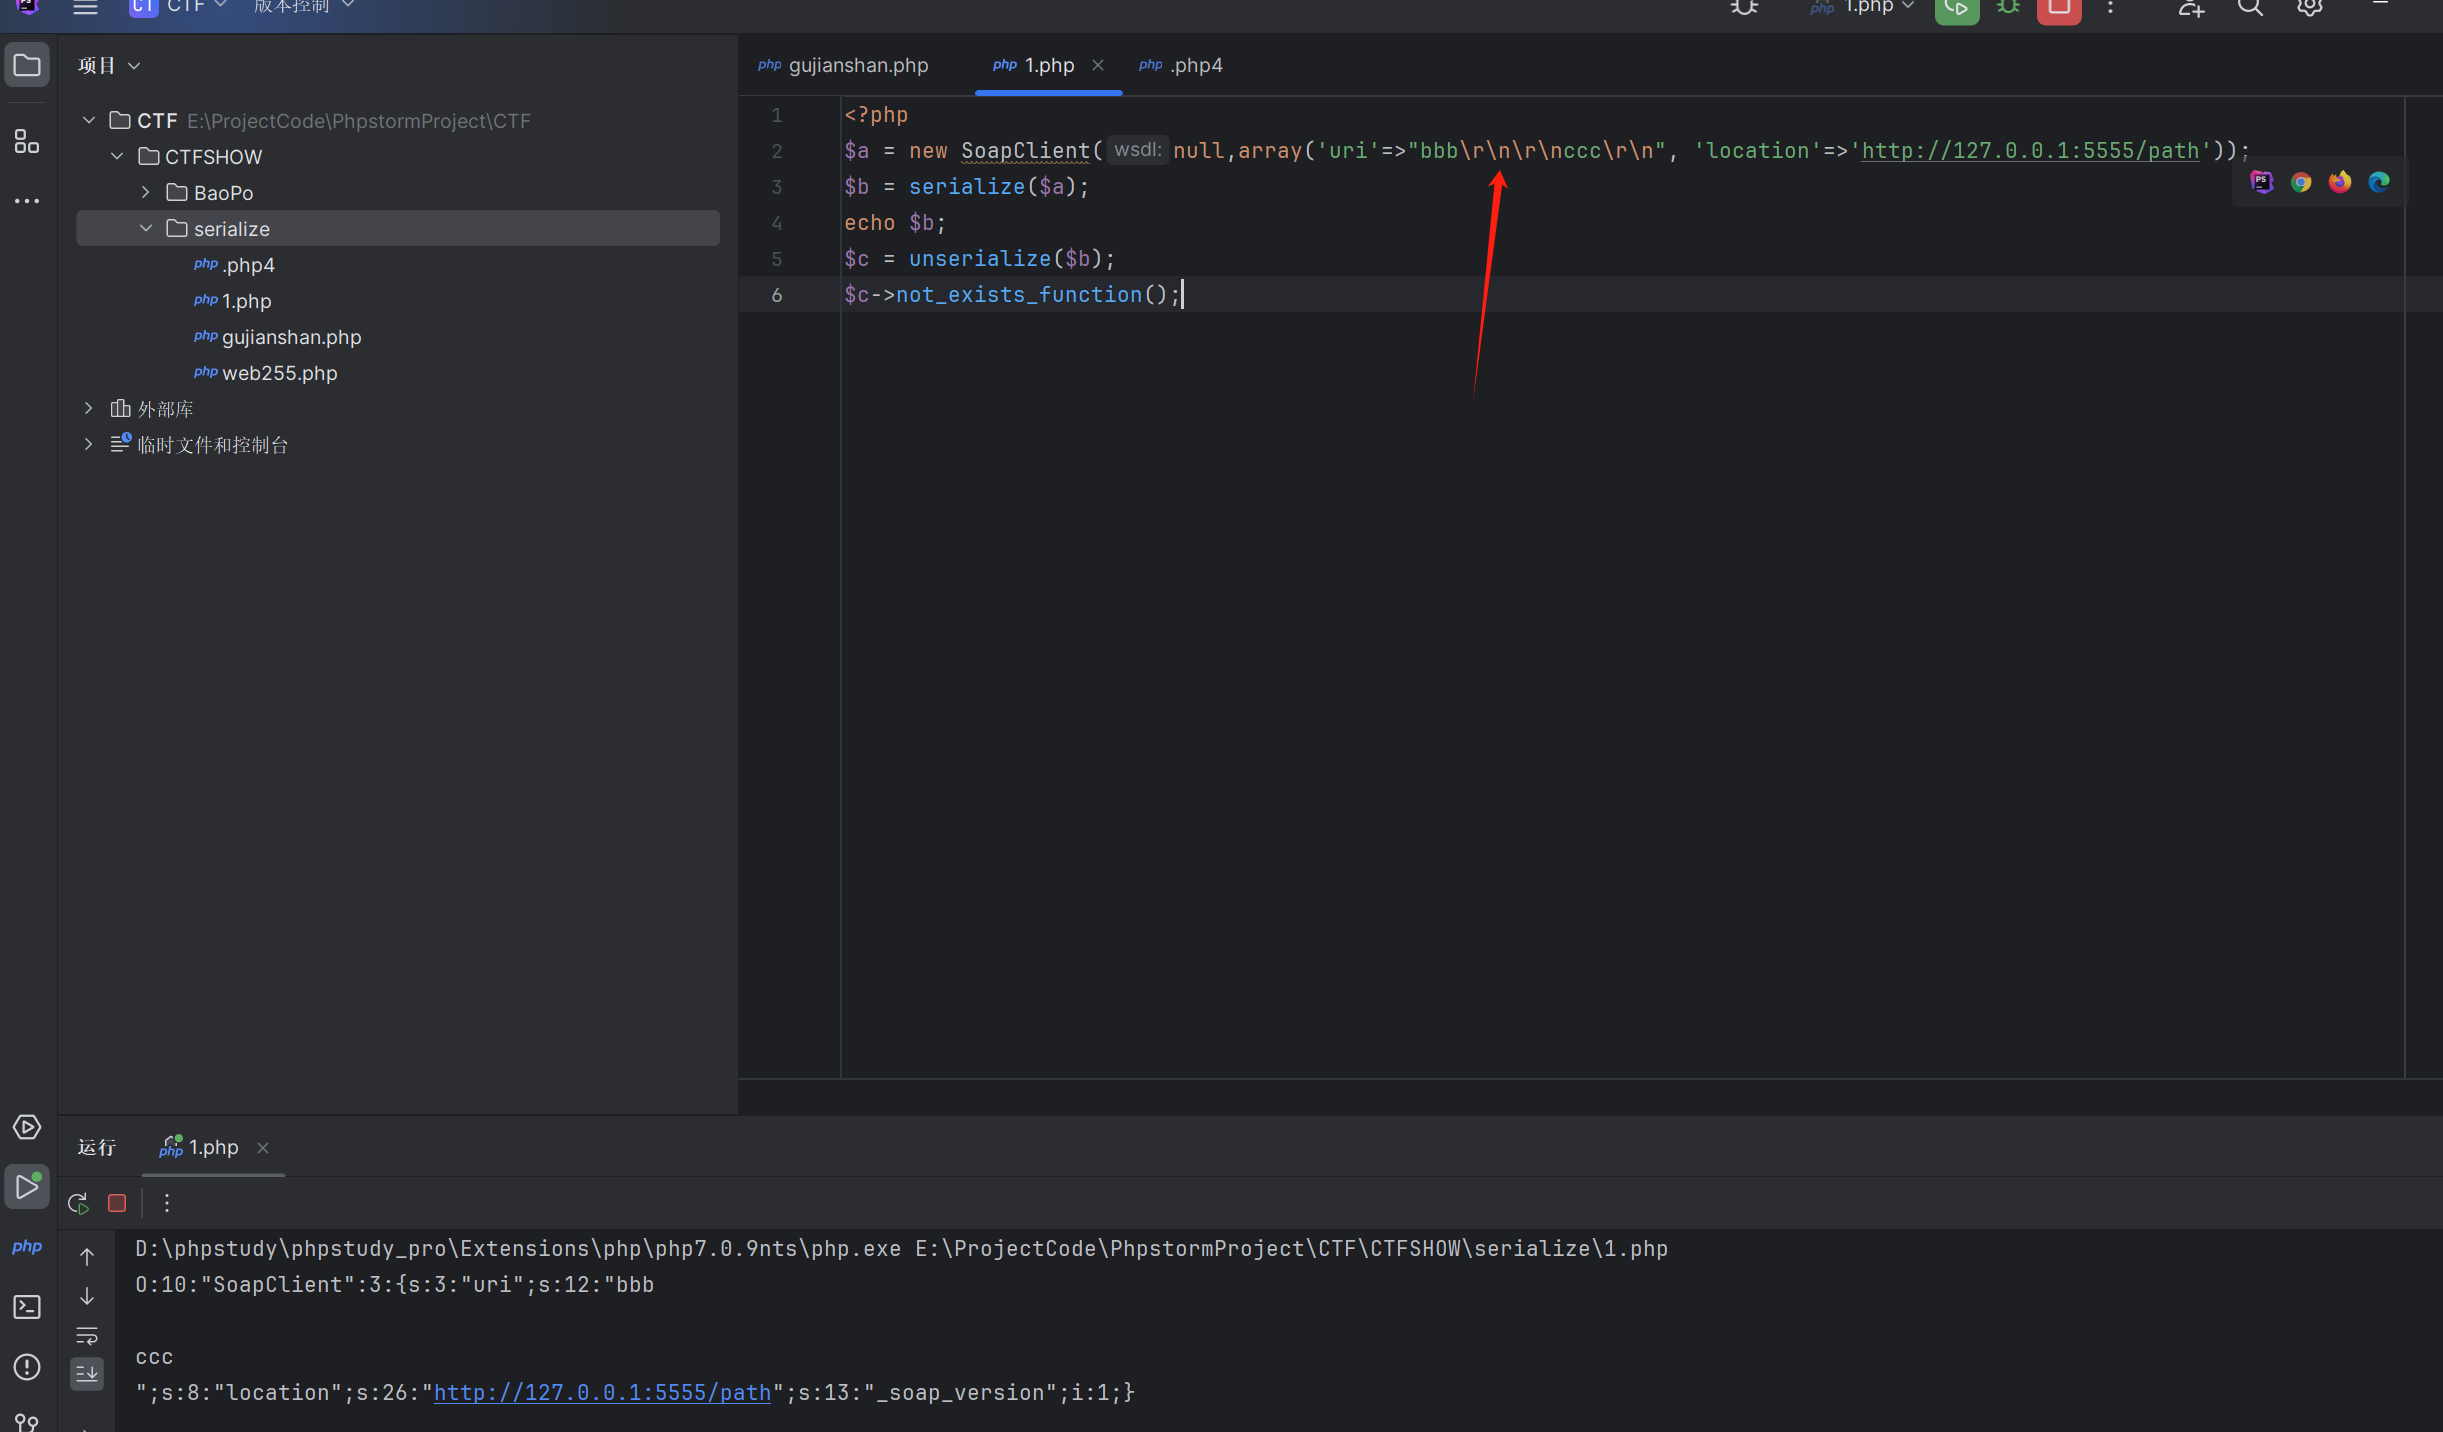
Task: Toggle scroll to end in run console
Action: [x=87, y=1374]
